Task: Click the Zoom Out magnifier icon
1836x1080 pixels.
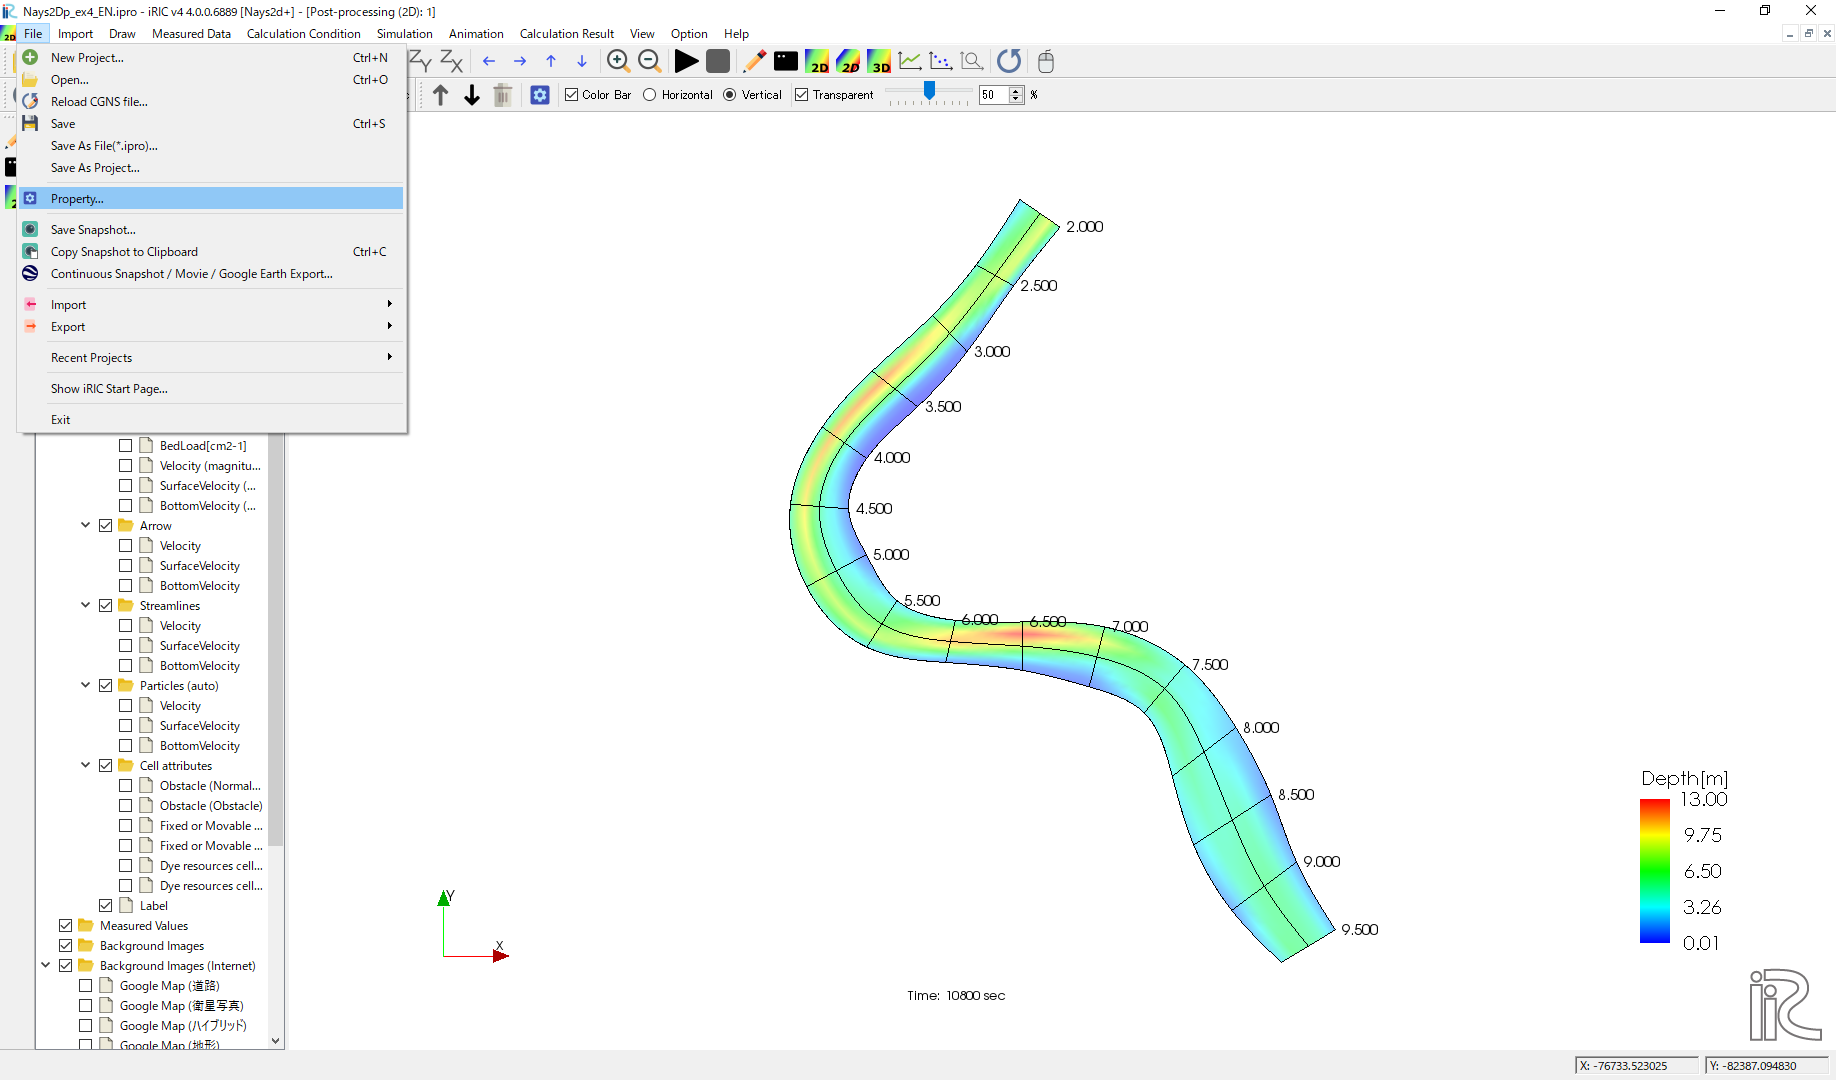Action: tap(650, 61)
